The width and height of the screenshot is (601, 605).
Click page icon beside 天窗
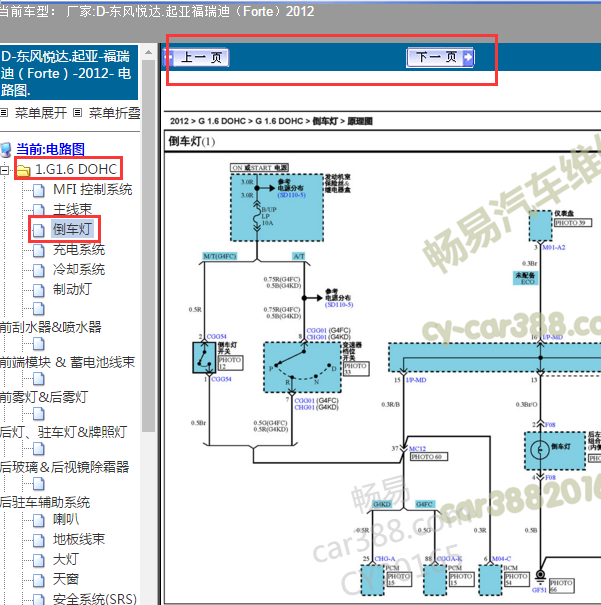click(39, 580)
